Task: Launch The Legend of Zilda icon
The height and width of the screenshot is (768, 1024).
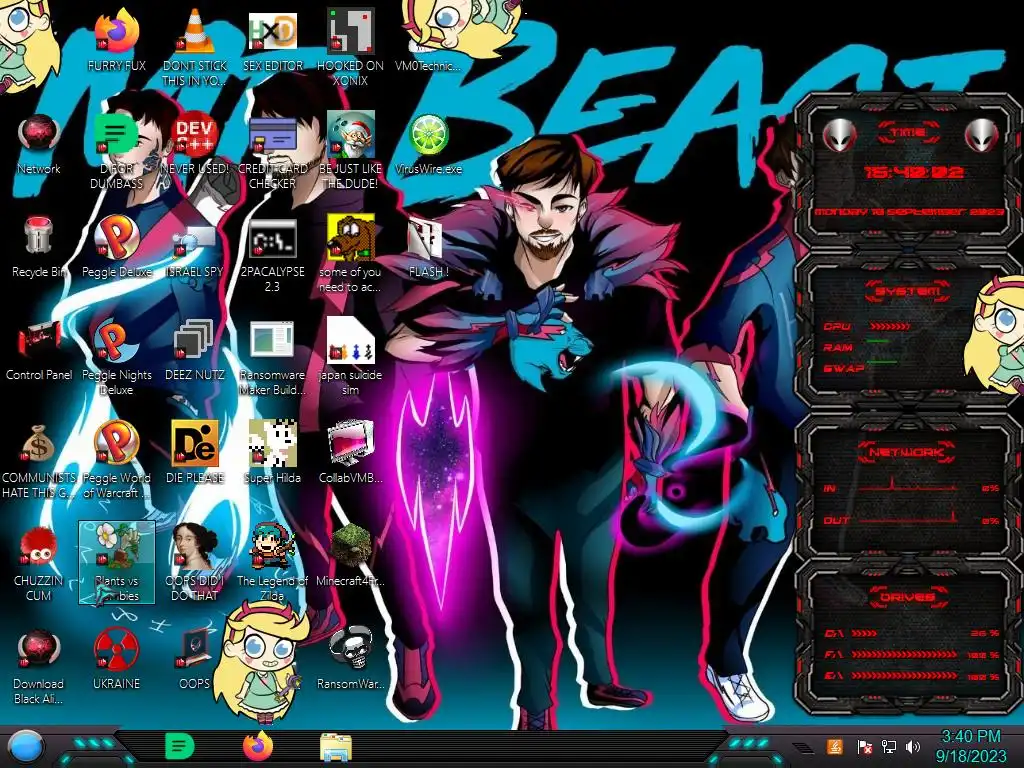Action: pyautogui.click(x=272, y=547)
